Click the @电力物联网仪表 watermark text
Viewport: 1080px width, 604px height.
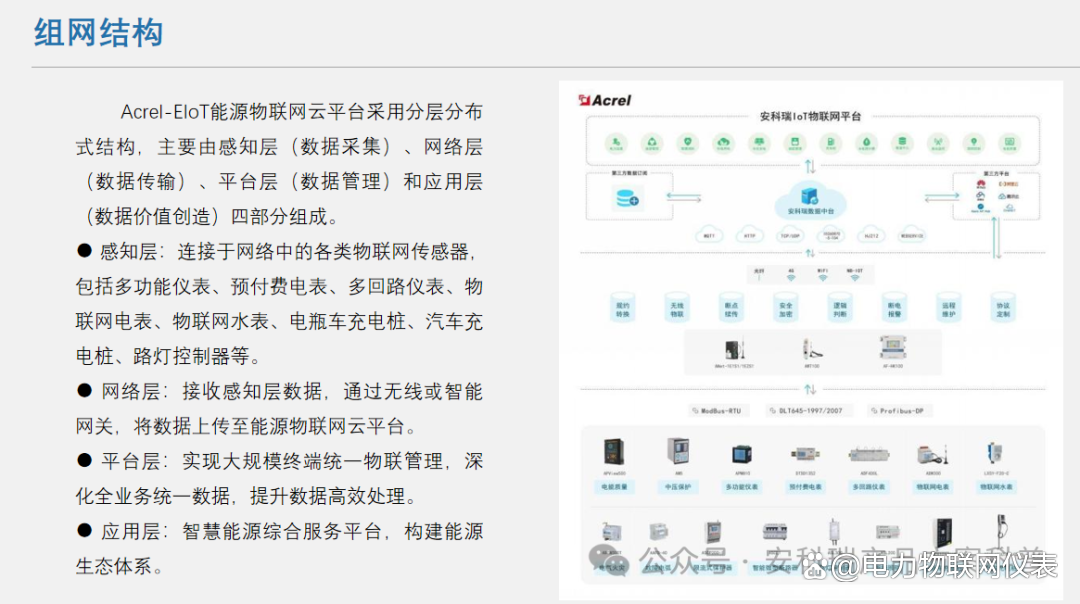944,565
